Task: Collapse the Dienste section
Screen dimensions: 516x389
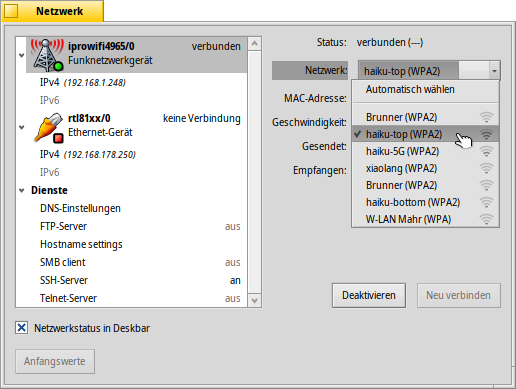Action: pos(22,191)
